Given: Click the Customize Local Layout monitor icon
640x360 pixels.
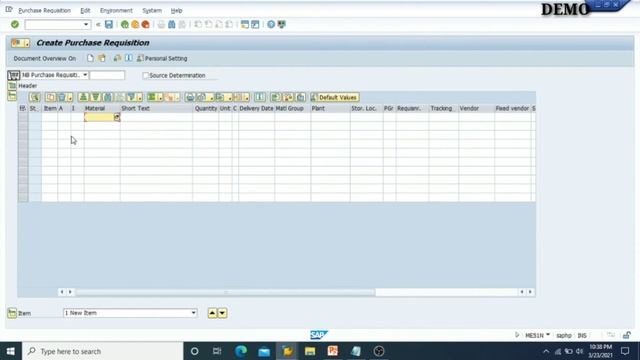Looking at the screenshot, I should [x=282, y=24].
